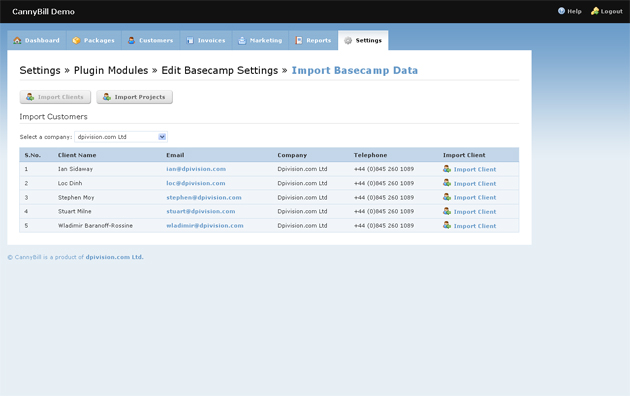Import client Loc Dinh via link
This screenshot has width=630, height=396.
(475, 184)
